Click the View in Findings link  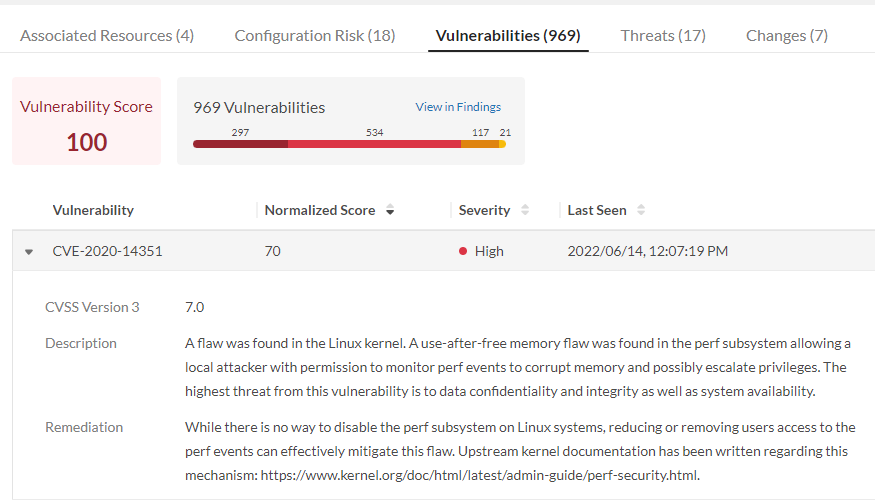458,107
